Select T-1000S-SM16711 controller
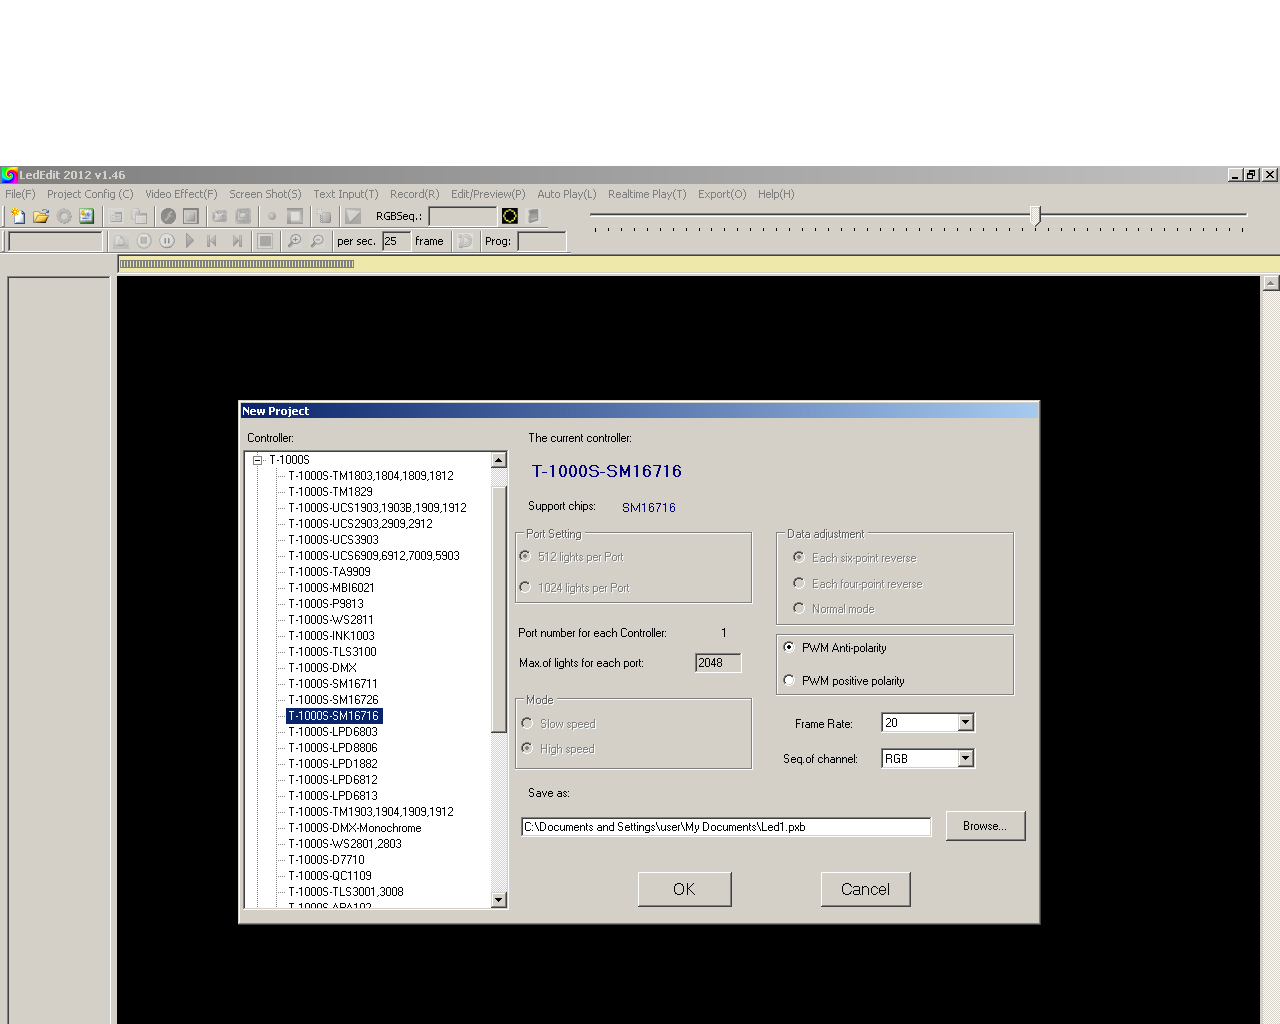The height and width of the screenshot is (1024, 1280). click(333, 684)
